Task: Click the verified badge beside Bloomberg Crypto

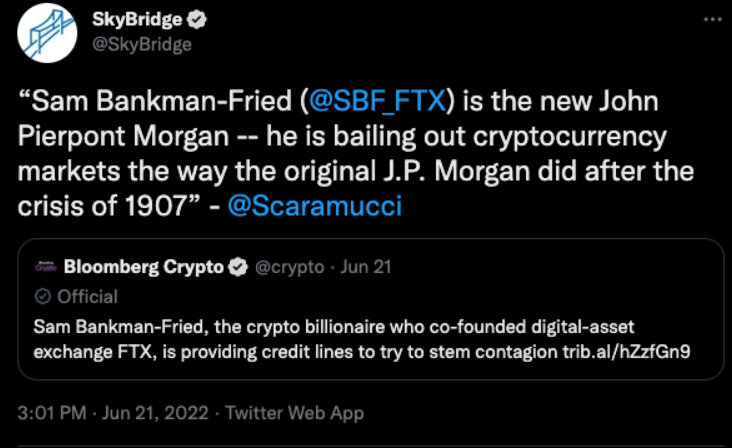Action: [238, 267]
